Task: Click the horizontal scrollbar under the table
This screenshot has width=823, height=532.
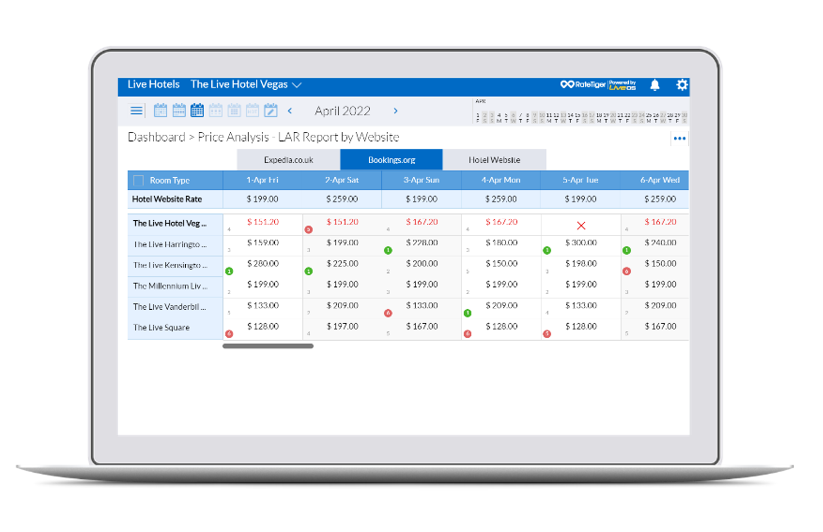Action: click(268, 346)
